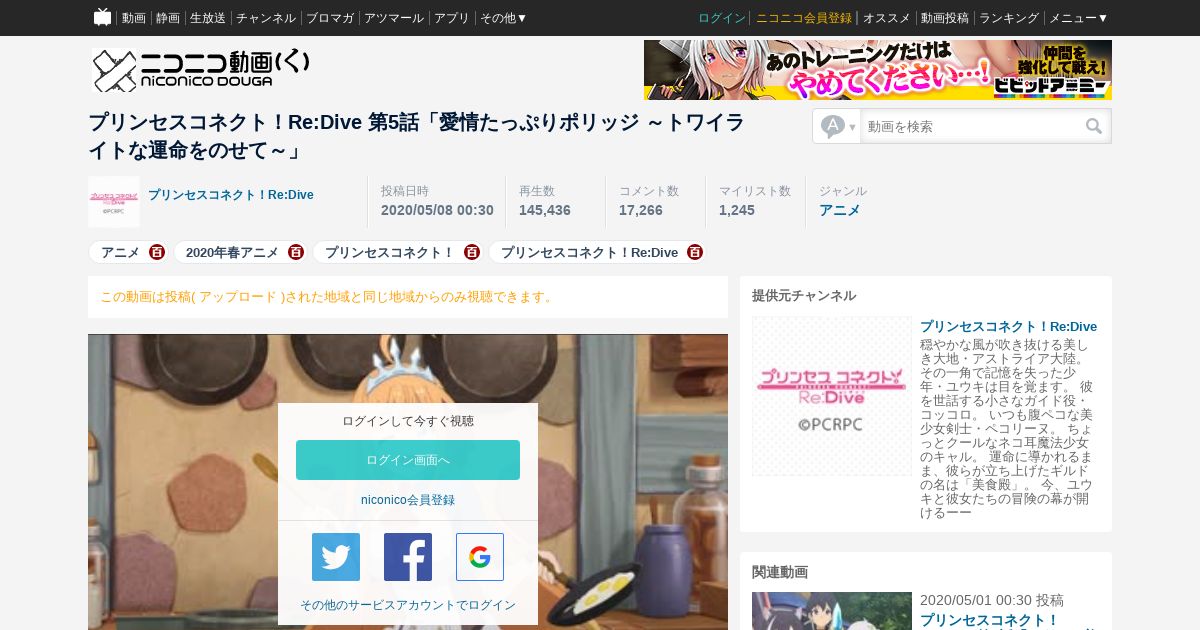The height and width of the screenshot is (630, 1200).
Task: Click the search magnifier icon
Action: (1094, 126)
